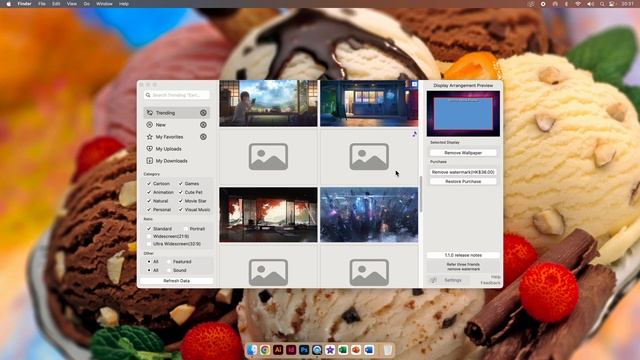The width and height of the screenshot is (640, 360).
Task: Click the music note icon above the thumbnails
Action: pyautogui.click(x=414, y=134)
